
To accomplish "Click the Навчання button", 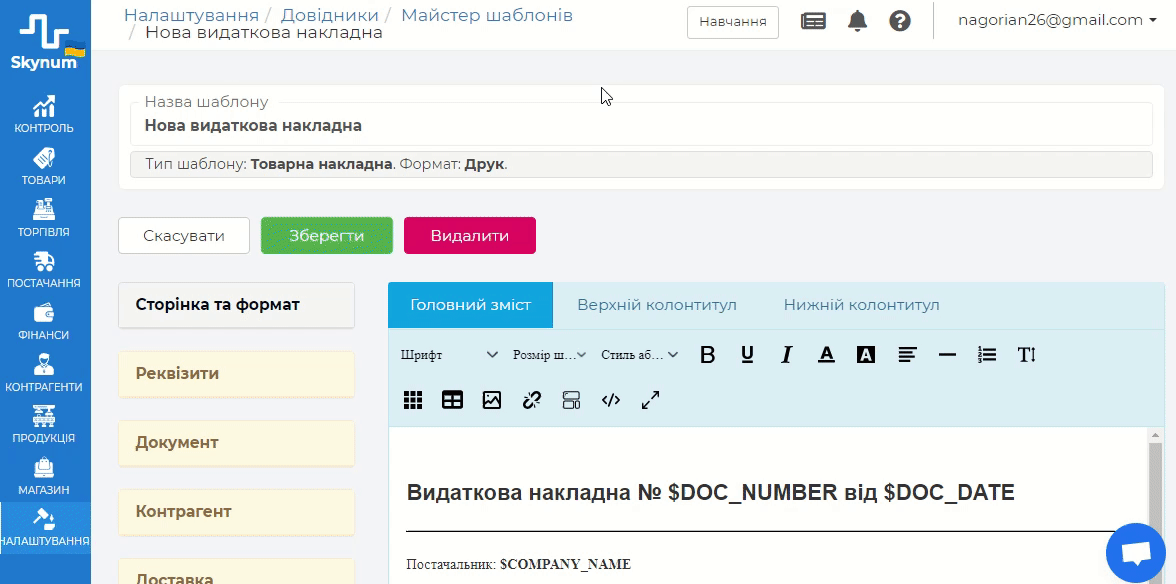I will [x=733, y=22].
